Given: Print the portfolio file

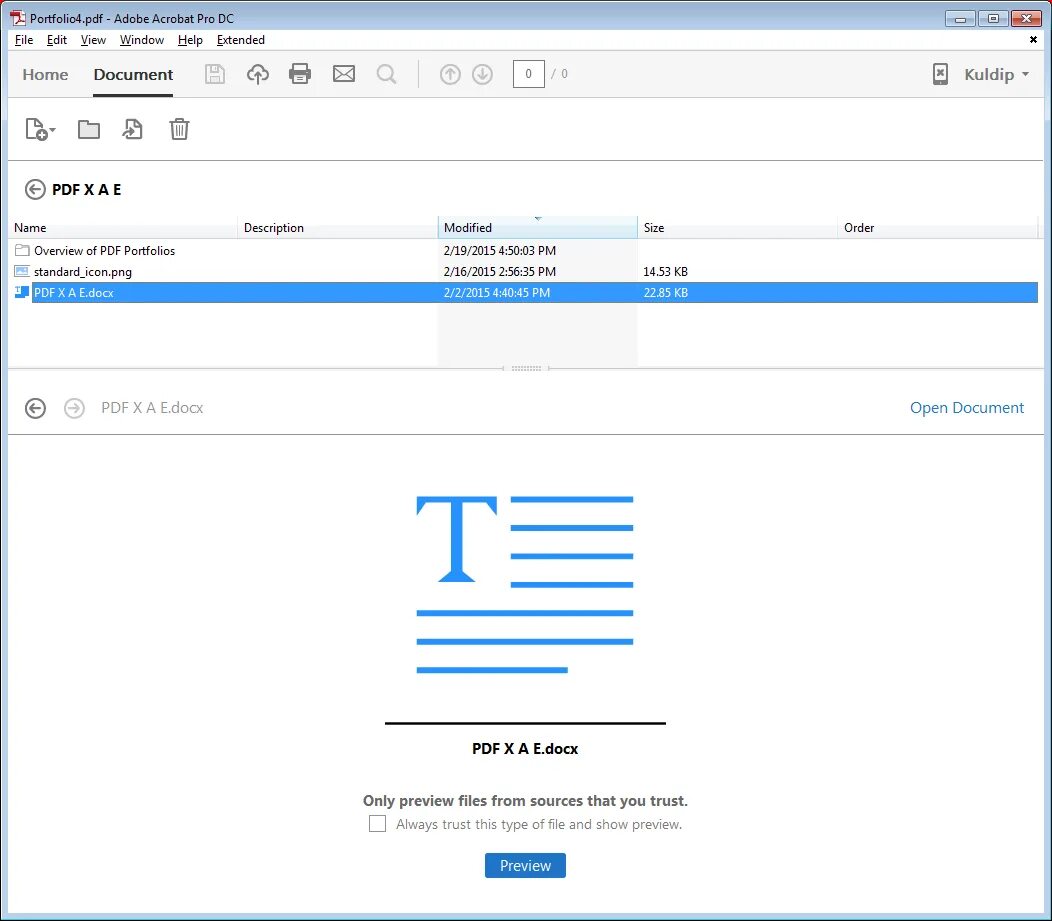Looking at the screenshot, I should point(300,74).
